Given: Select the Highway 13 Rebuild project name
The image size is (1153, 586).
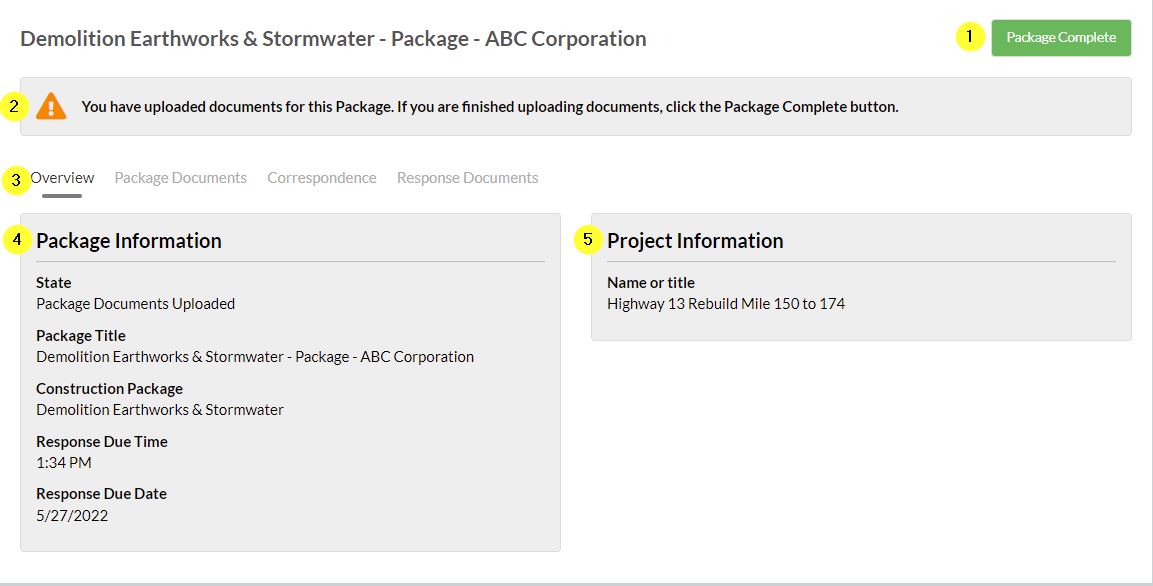Looking at the screenshot, I should tap(726, 303).
